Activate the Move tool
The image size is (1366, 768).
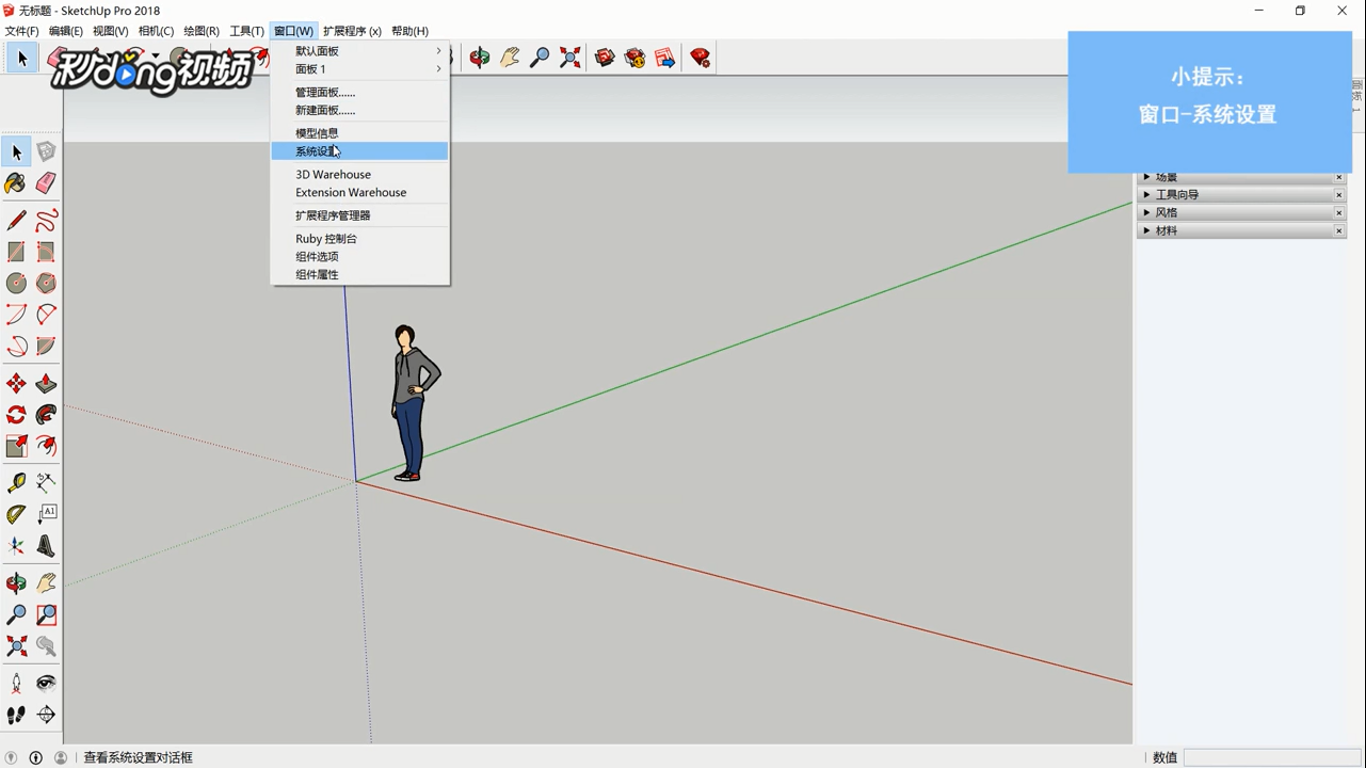16,384
